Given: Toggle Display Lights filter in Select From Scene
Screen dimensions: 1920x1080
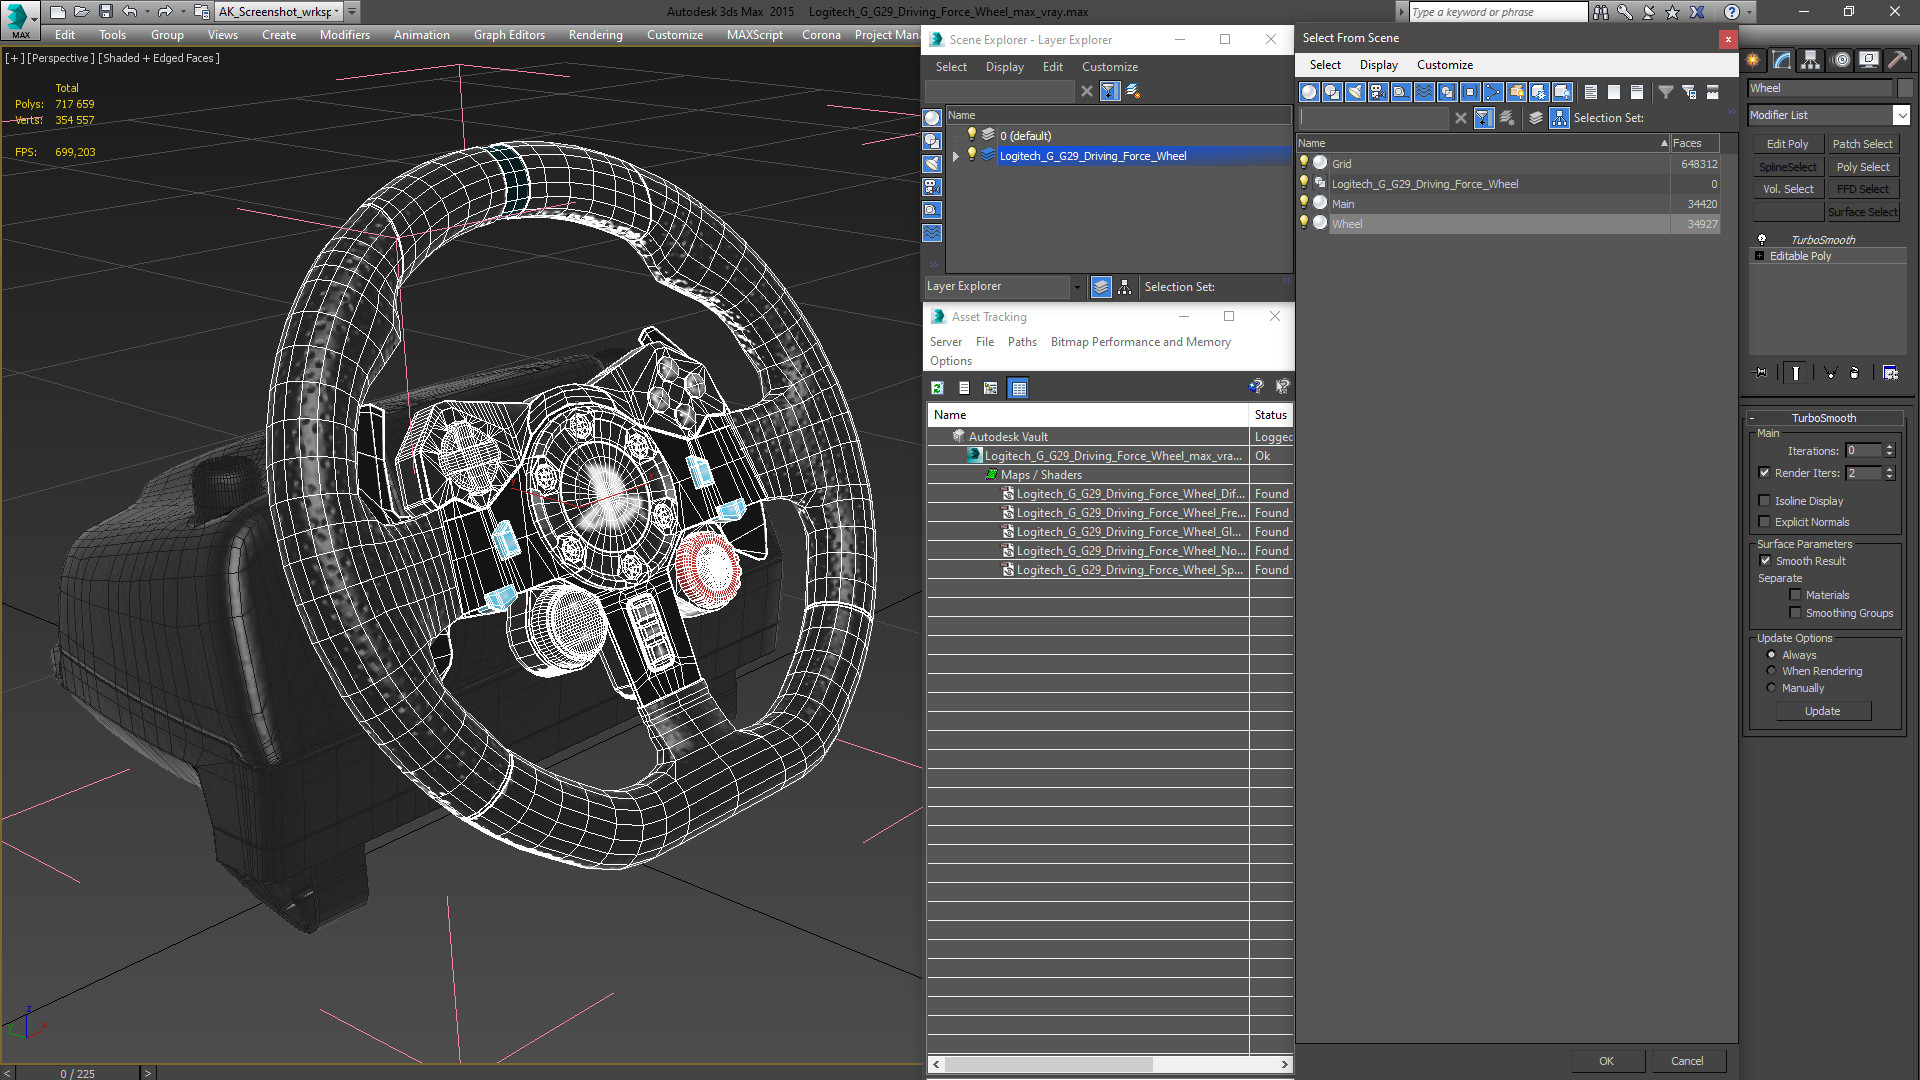Looking at the screenshot, I should click(1355, 92).
